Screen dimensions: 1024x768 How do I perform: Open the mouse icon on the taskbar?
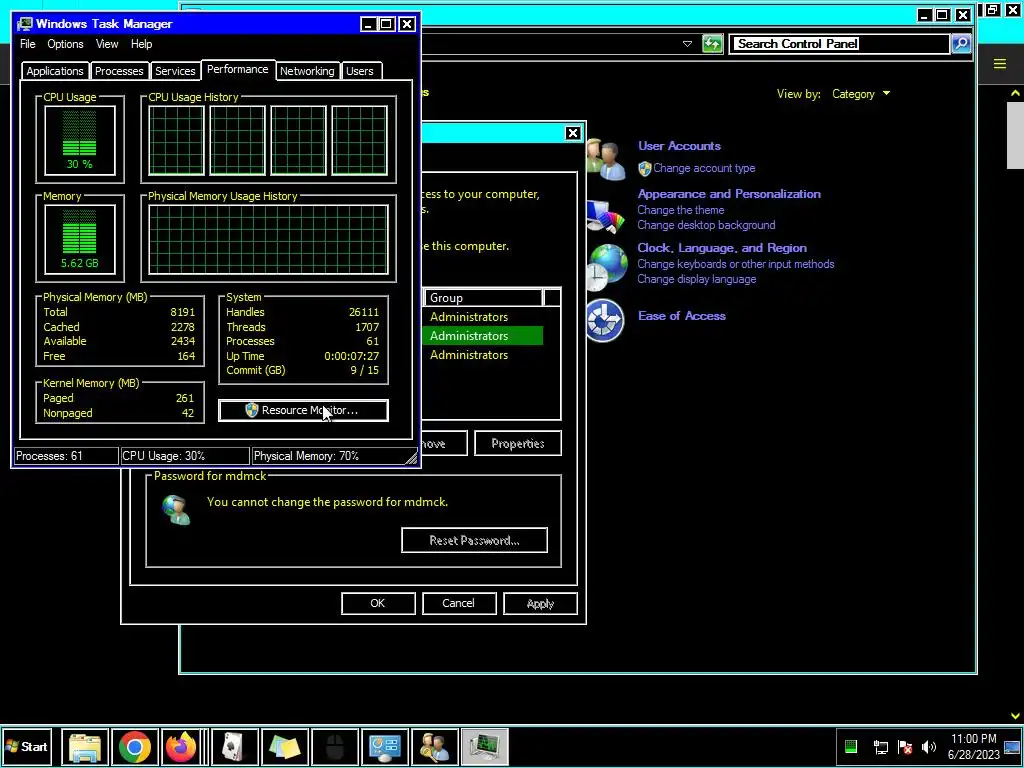point(334,746)
